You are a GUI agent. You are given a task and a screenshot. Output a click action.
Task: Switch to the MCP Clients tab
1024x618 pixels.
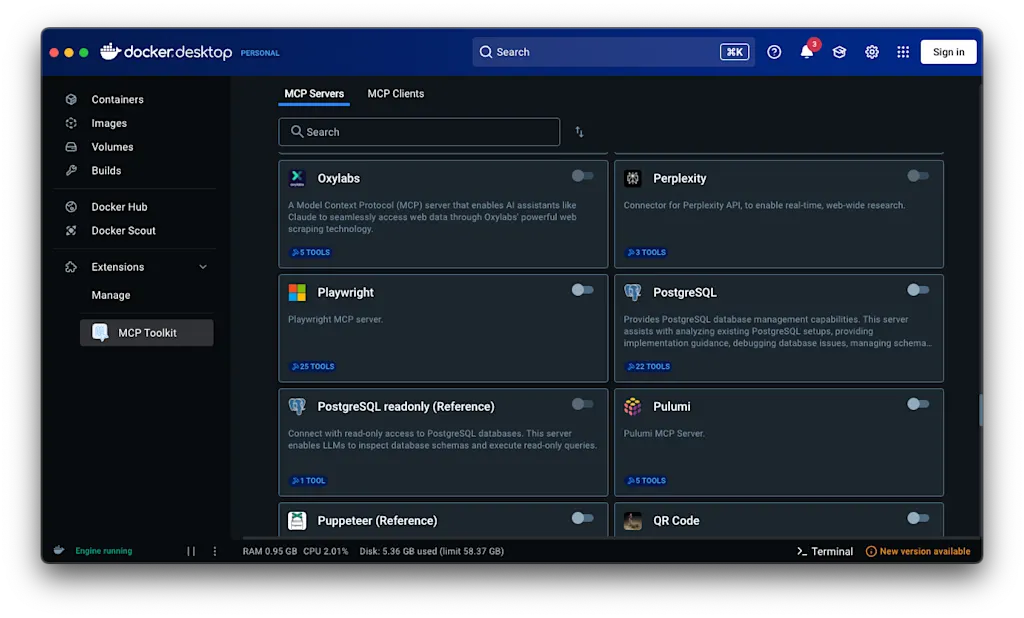point(396,93)
